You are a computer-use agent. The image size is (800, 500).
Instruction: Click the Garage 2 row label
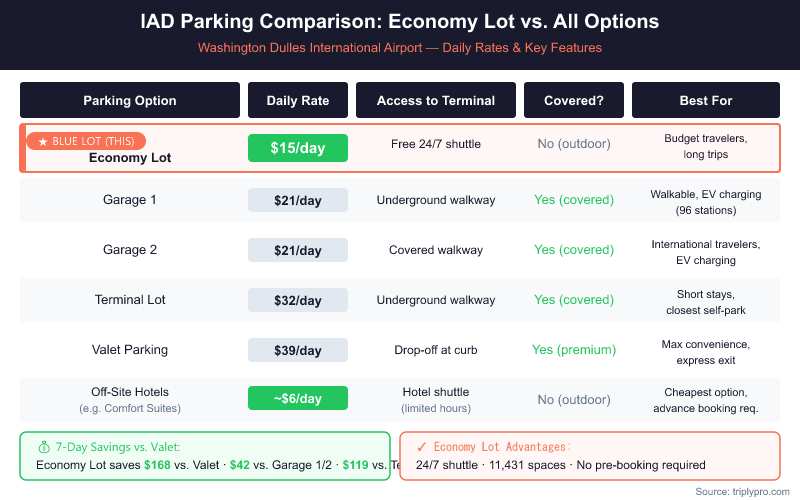coord(130,250)
